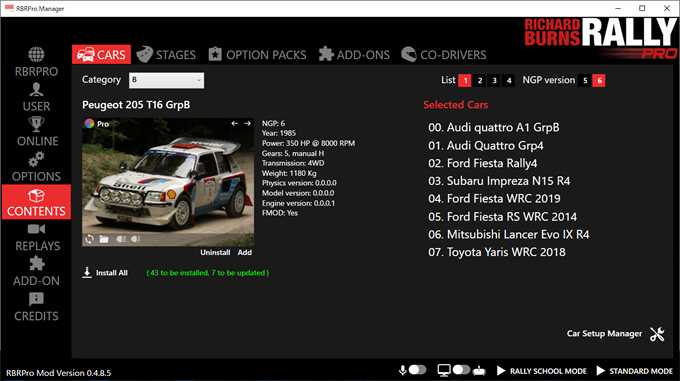Click the Install All download icon
The image size is (680, 381).
point(87,273)
